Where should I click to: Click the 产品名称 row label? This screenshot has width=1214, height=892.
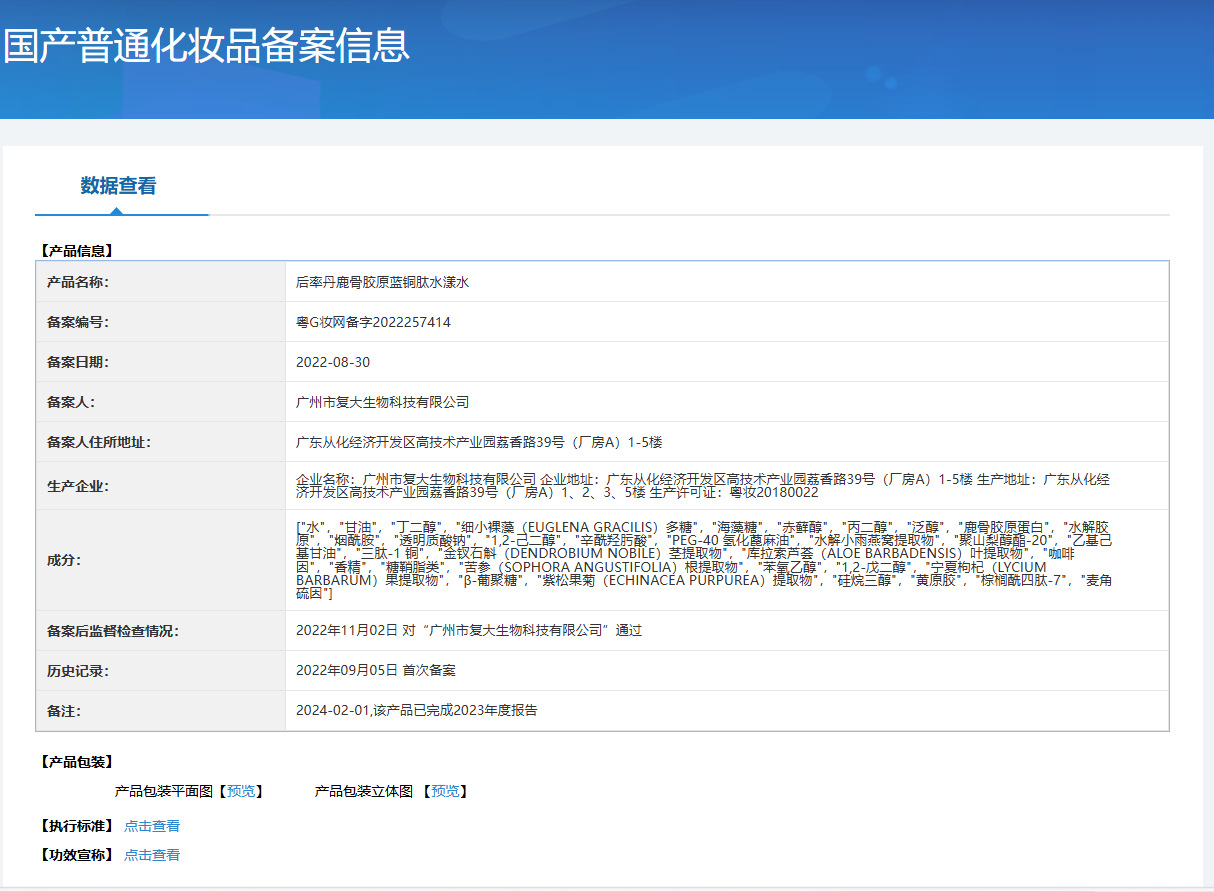tap(78, 282)
